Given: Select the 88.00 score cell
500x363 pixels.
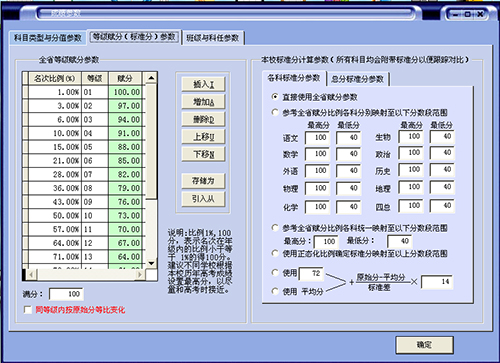Looking at the screenshot, I should 125,147.
